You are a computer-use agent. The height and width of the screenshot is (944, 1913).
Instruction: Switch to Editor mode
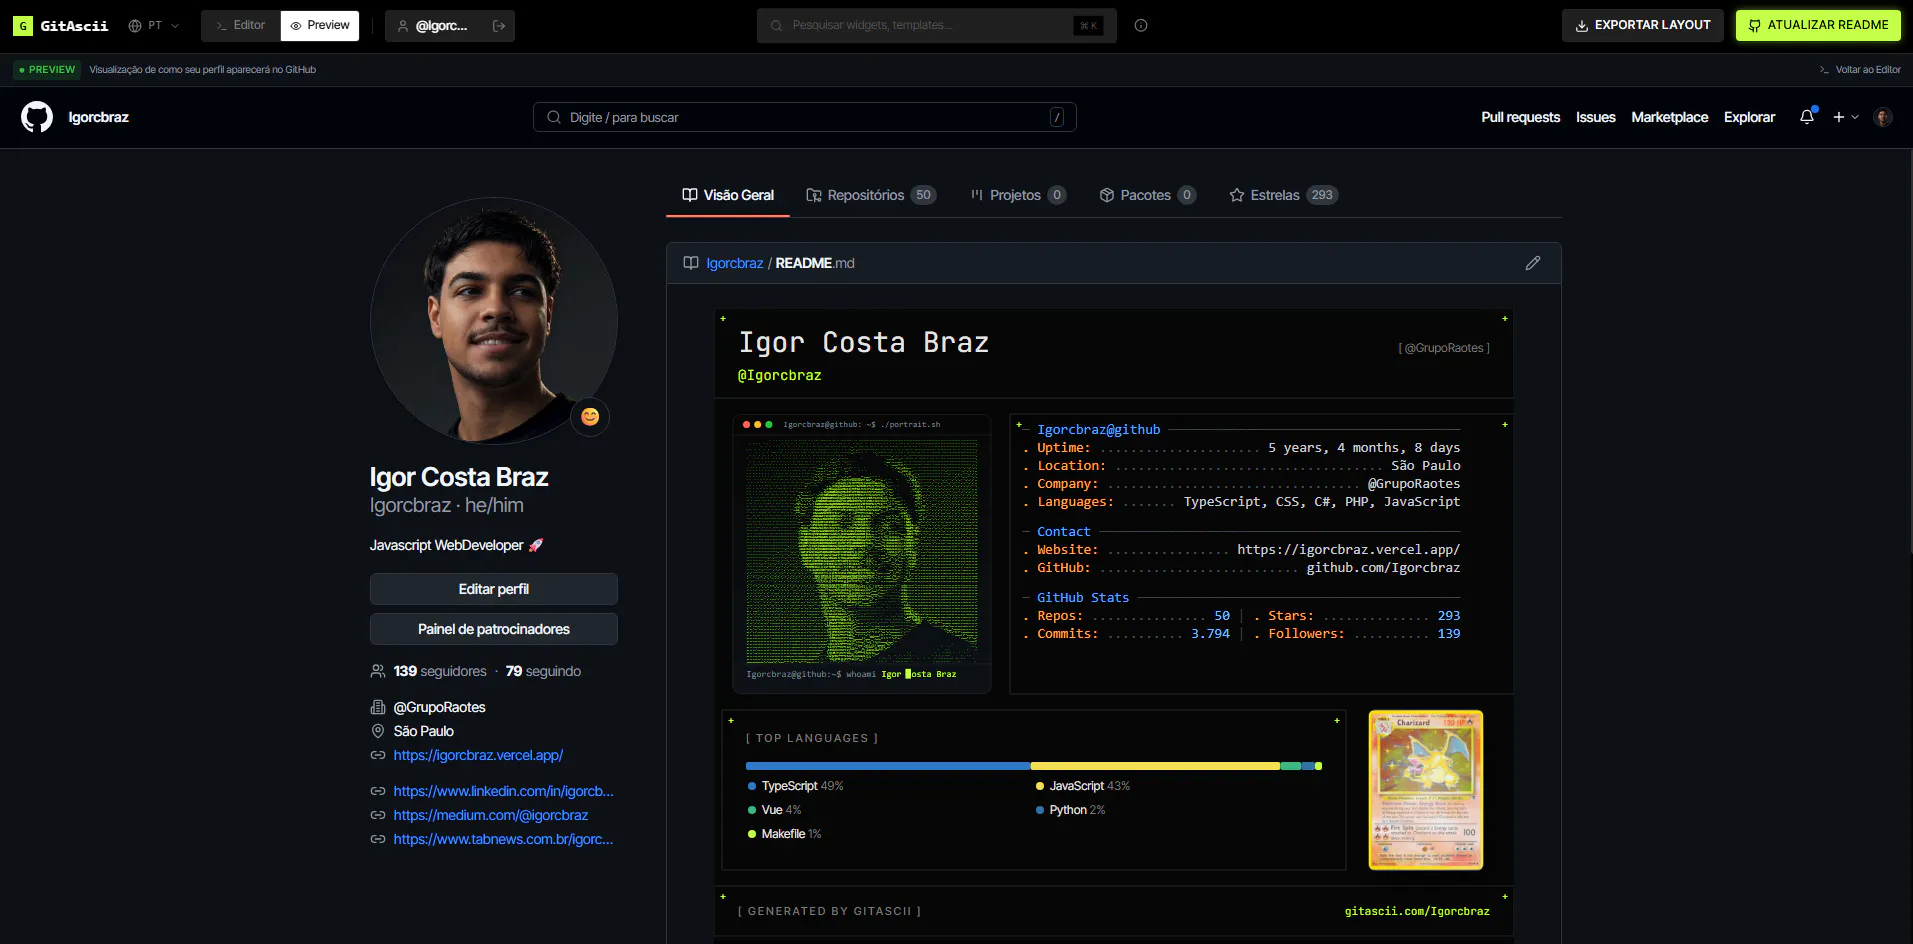click(x=241, y=26)
